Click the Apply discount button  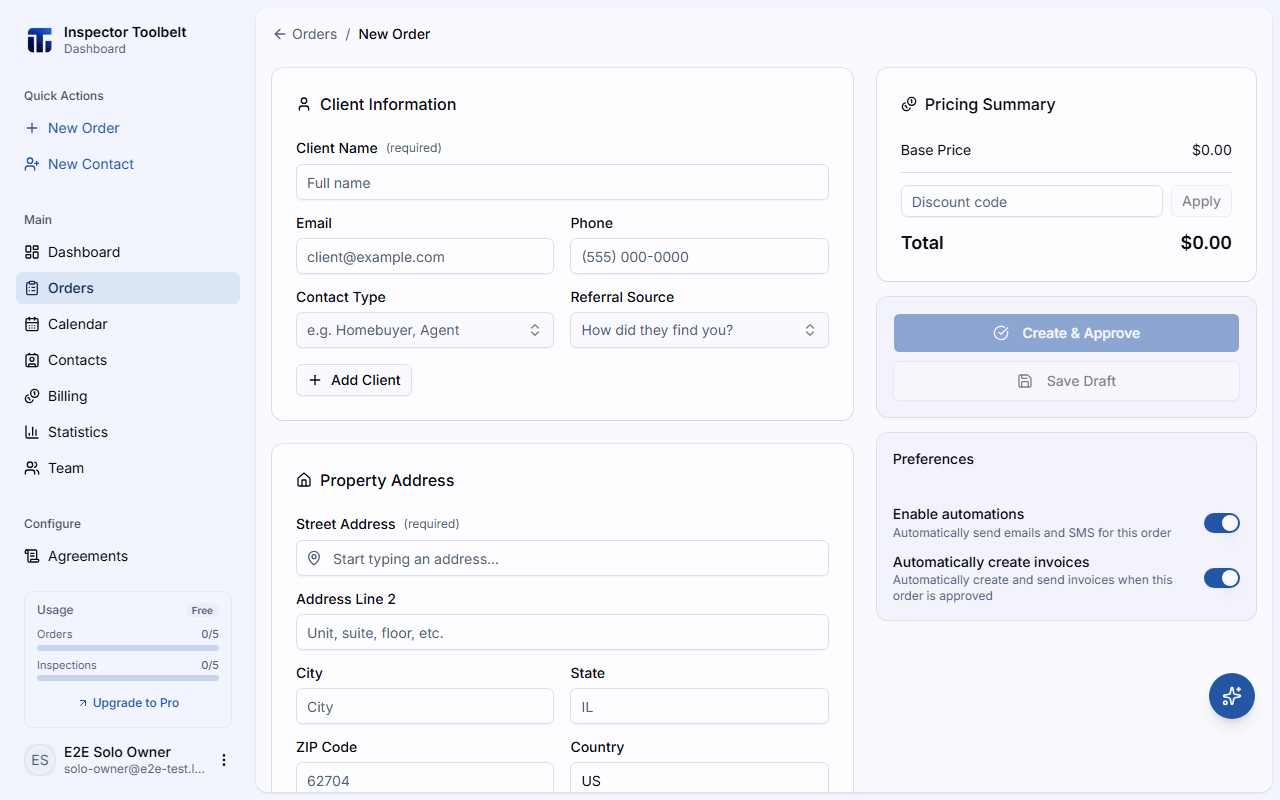(1201, 201)
